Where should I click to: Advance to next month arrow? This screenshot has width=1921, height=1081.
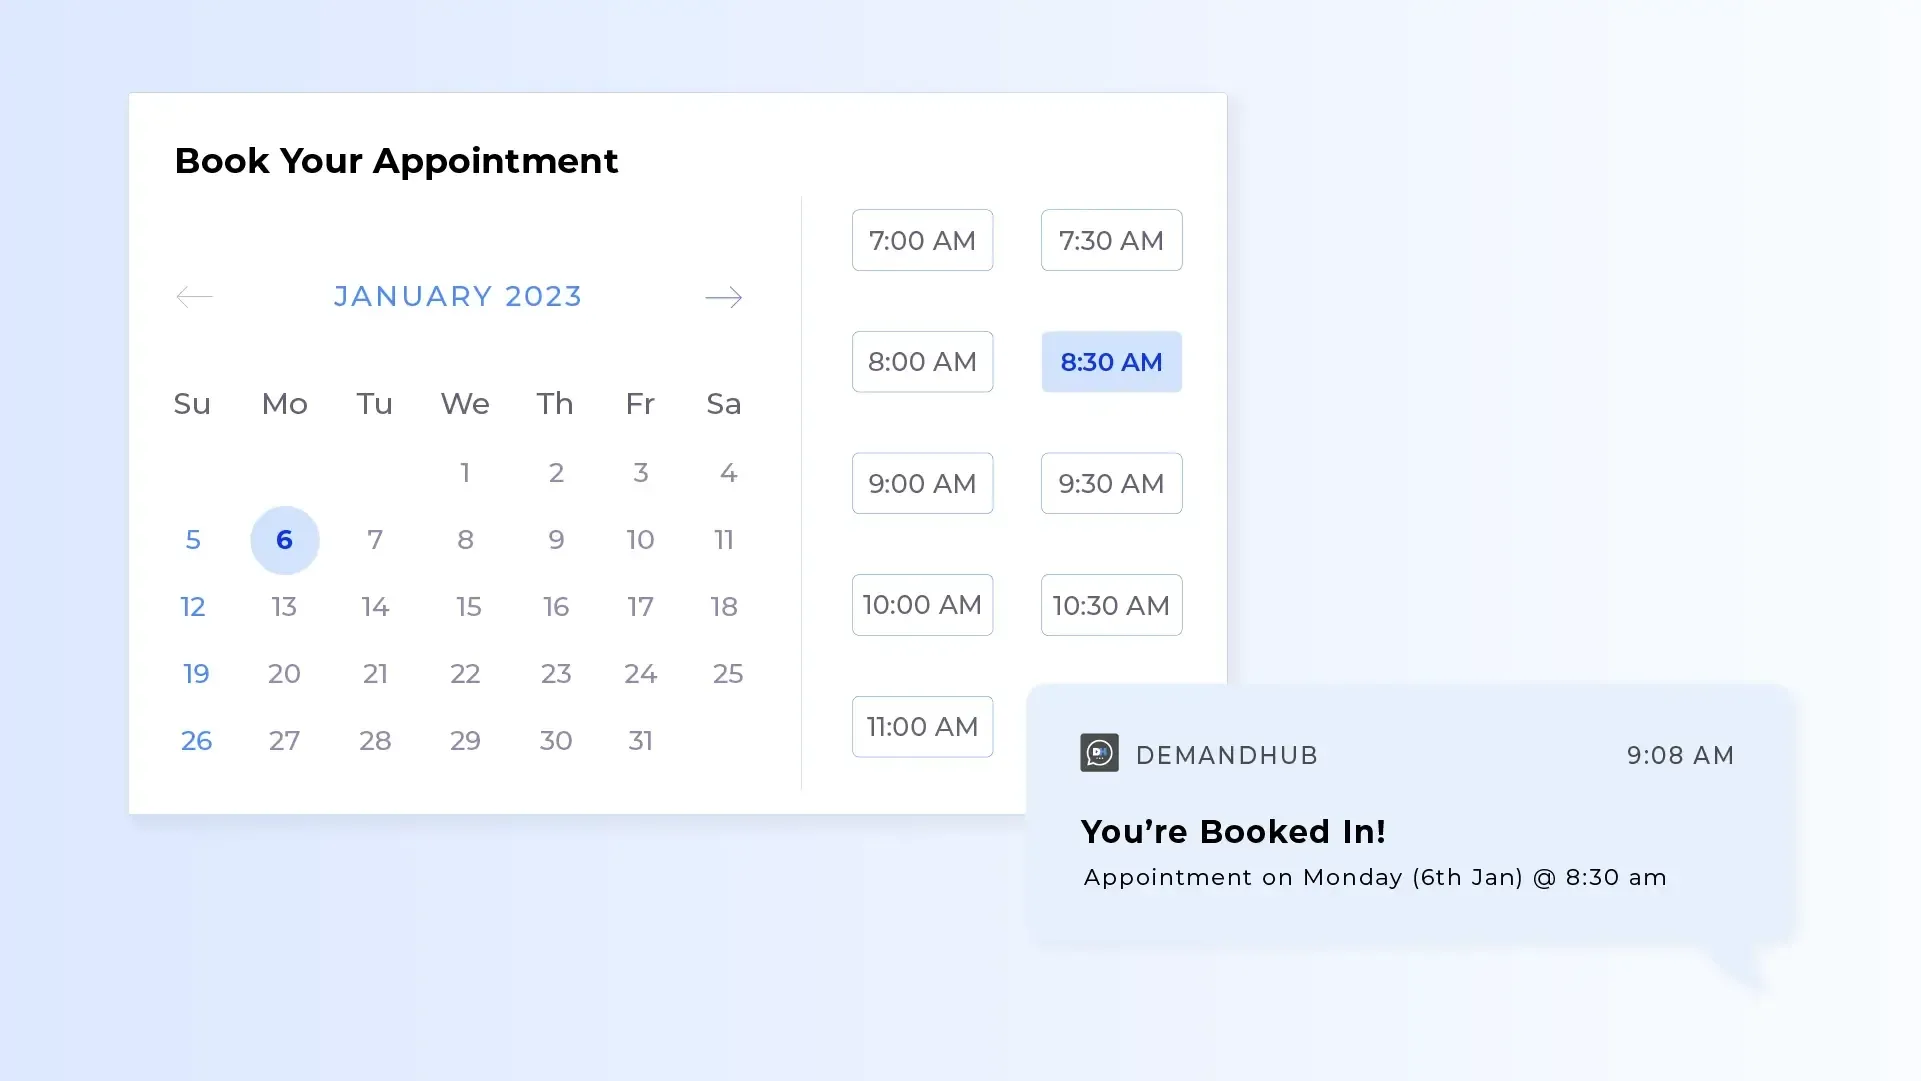[x=723, y=297]
